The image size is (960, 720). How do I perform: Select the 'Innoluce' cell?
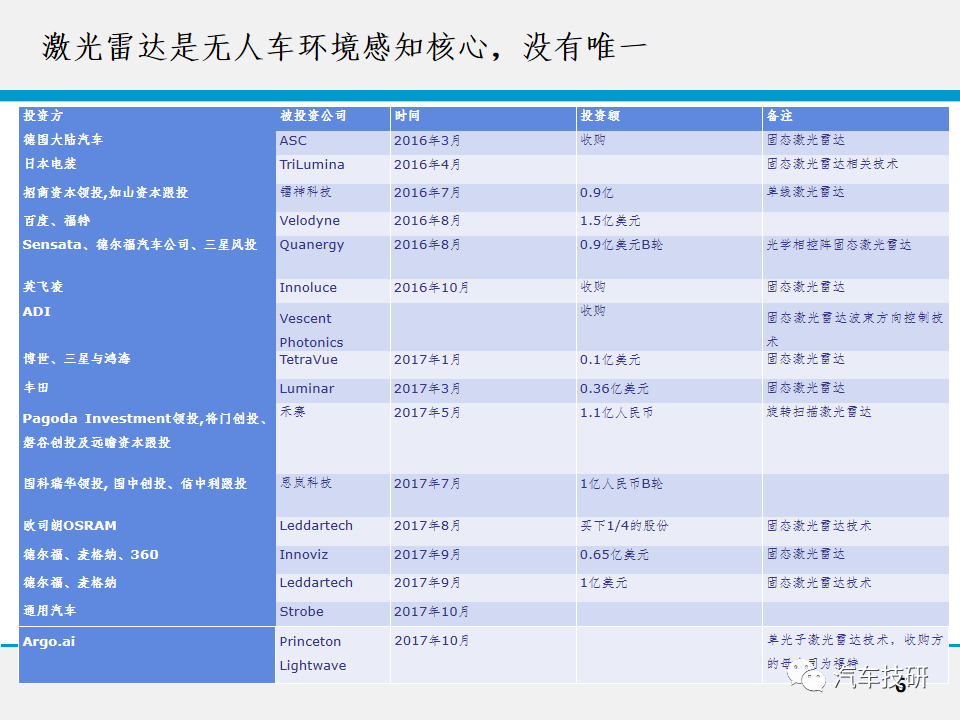coord(333,291)
